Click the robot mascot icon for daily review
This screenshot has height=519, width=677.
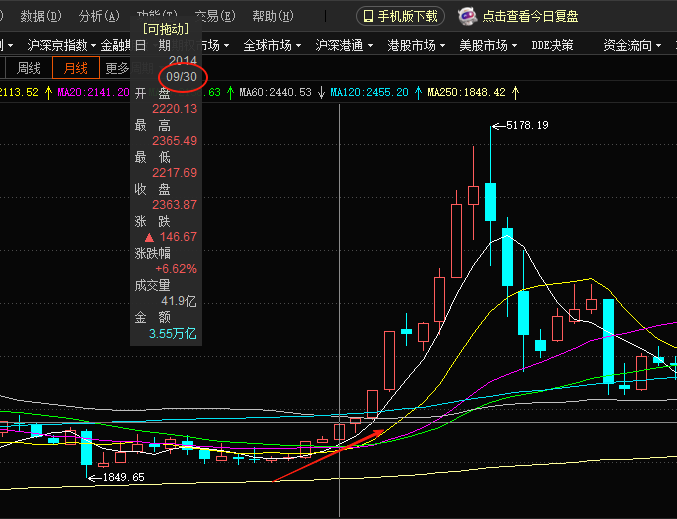point(467,16)
